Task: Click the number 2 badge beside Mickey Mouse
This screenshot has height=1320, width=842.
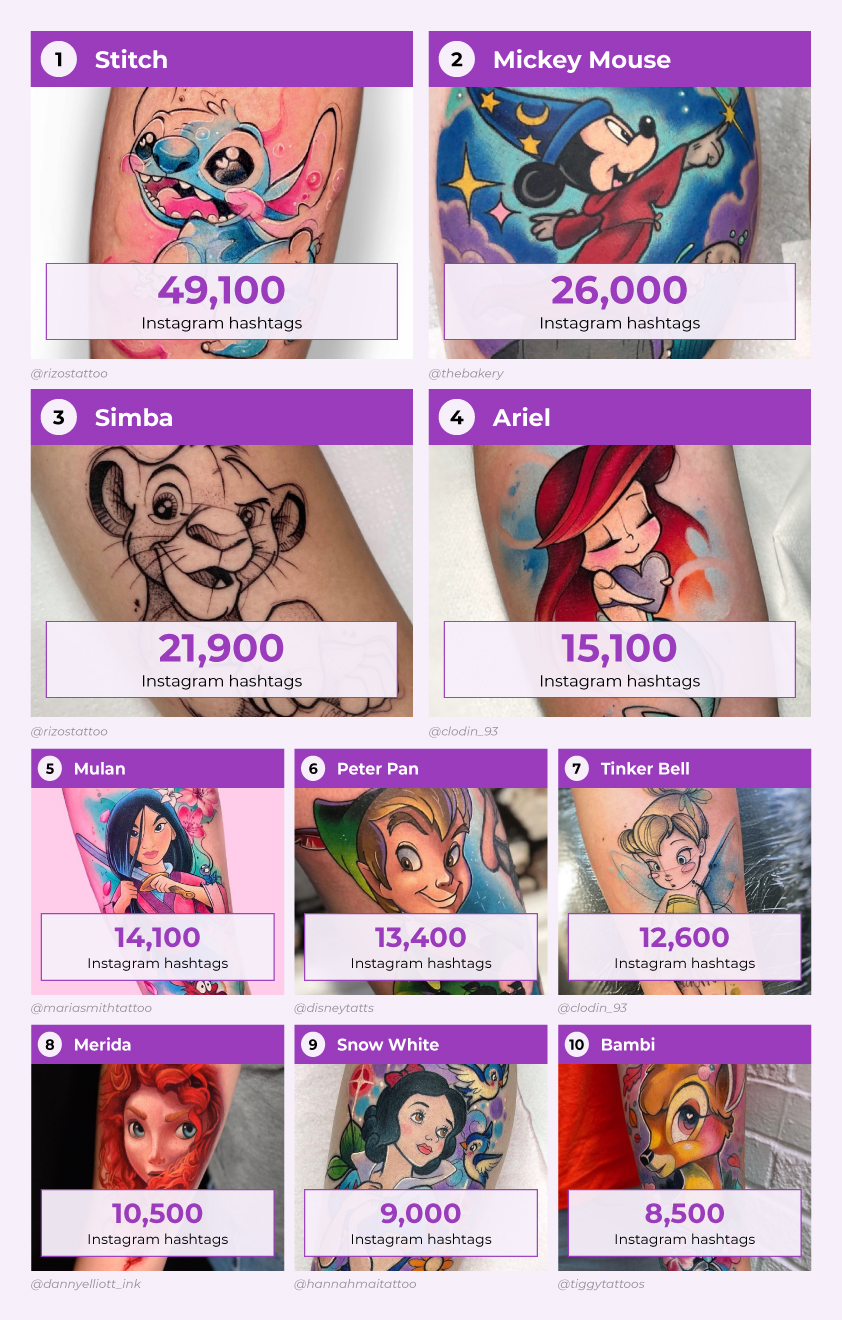Action: [x=457, y=59]
